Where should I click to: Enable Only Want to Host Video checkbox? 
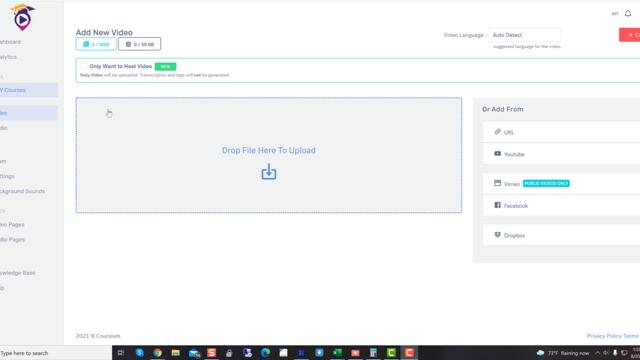84,66
